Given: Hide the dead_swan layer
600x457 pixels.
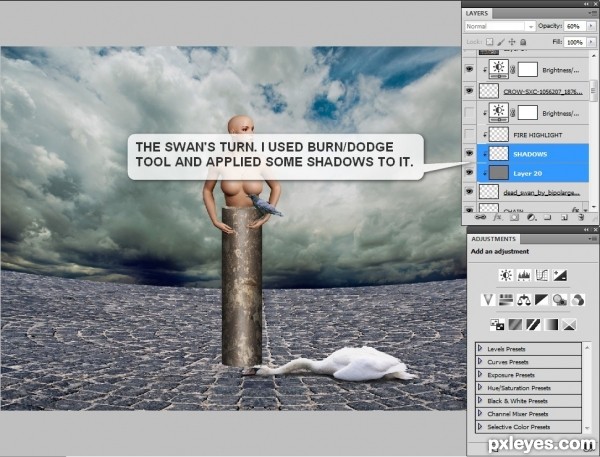Looking at the screenshot, I should [x=470, y=192].
